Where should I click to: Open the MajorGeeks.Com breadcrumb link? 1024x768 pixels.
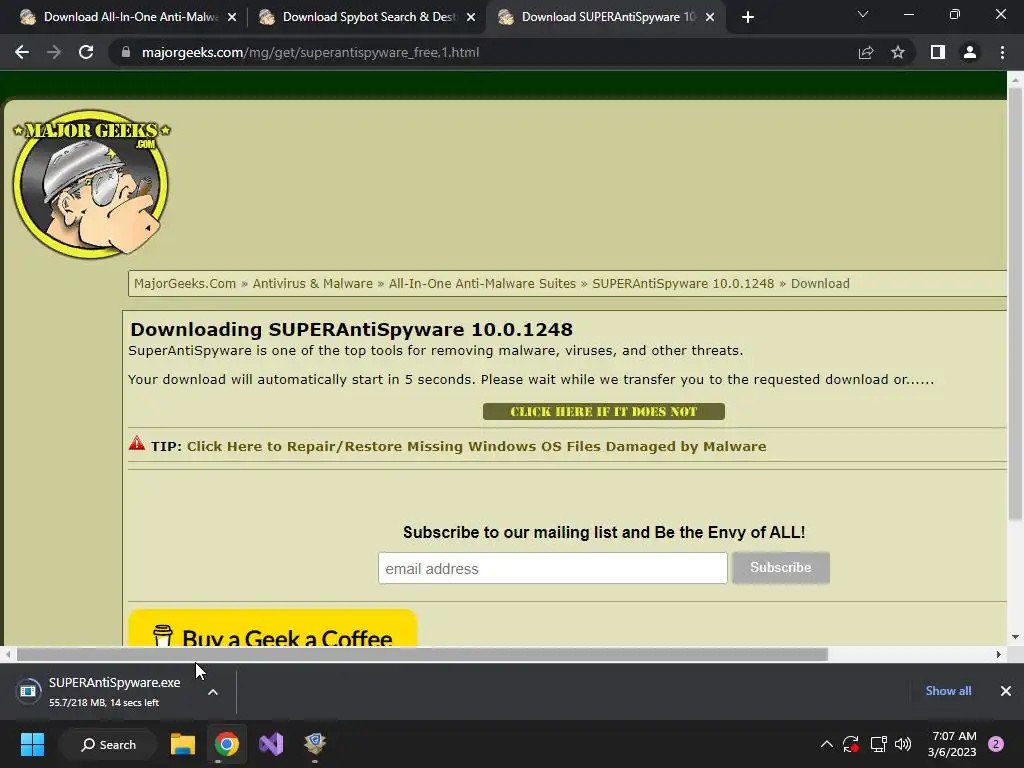coord(185,283)
